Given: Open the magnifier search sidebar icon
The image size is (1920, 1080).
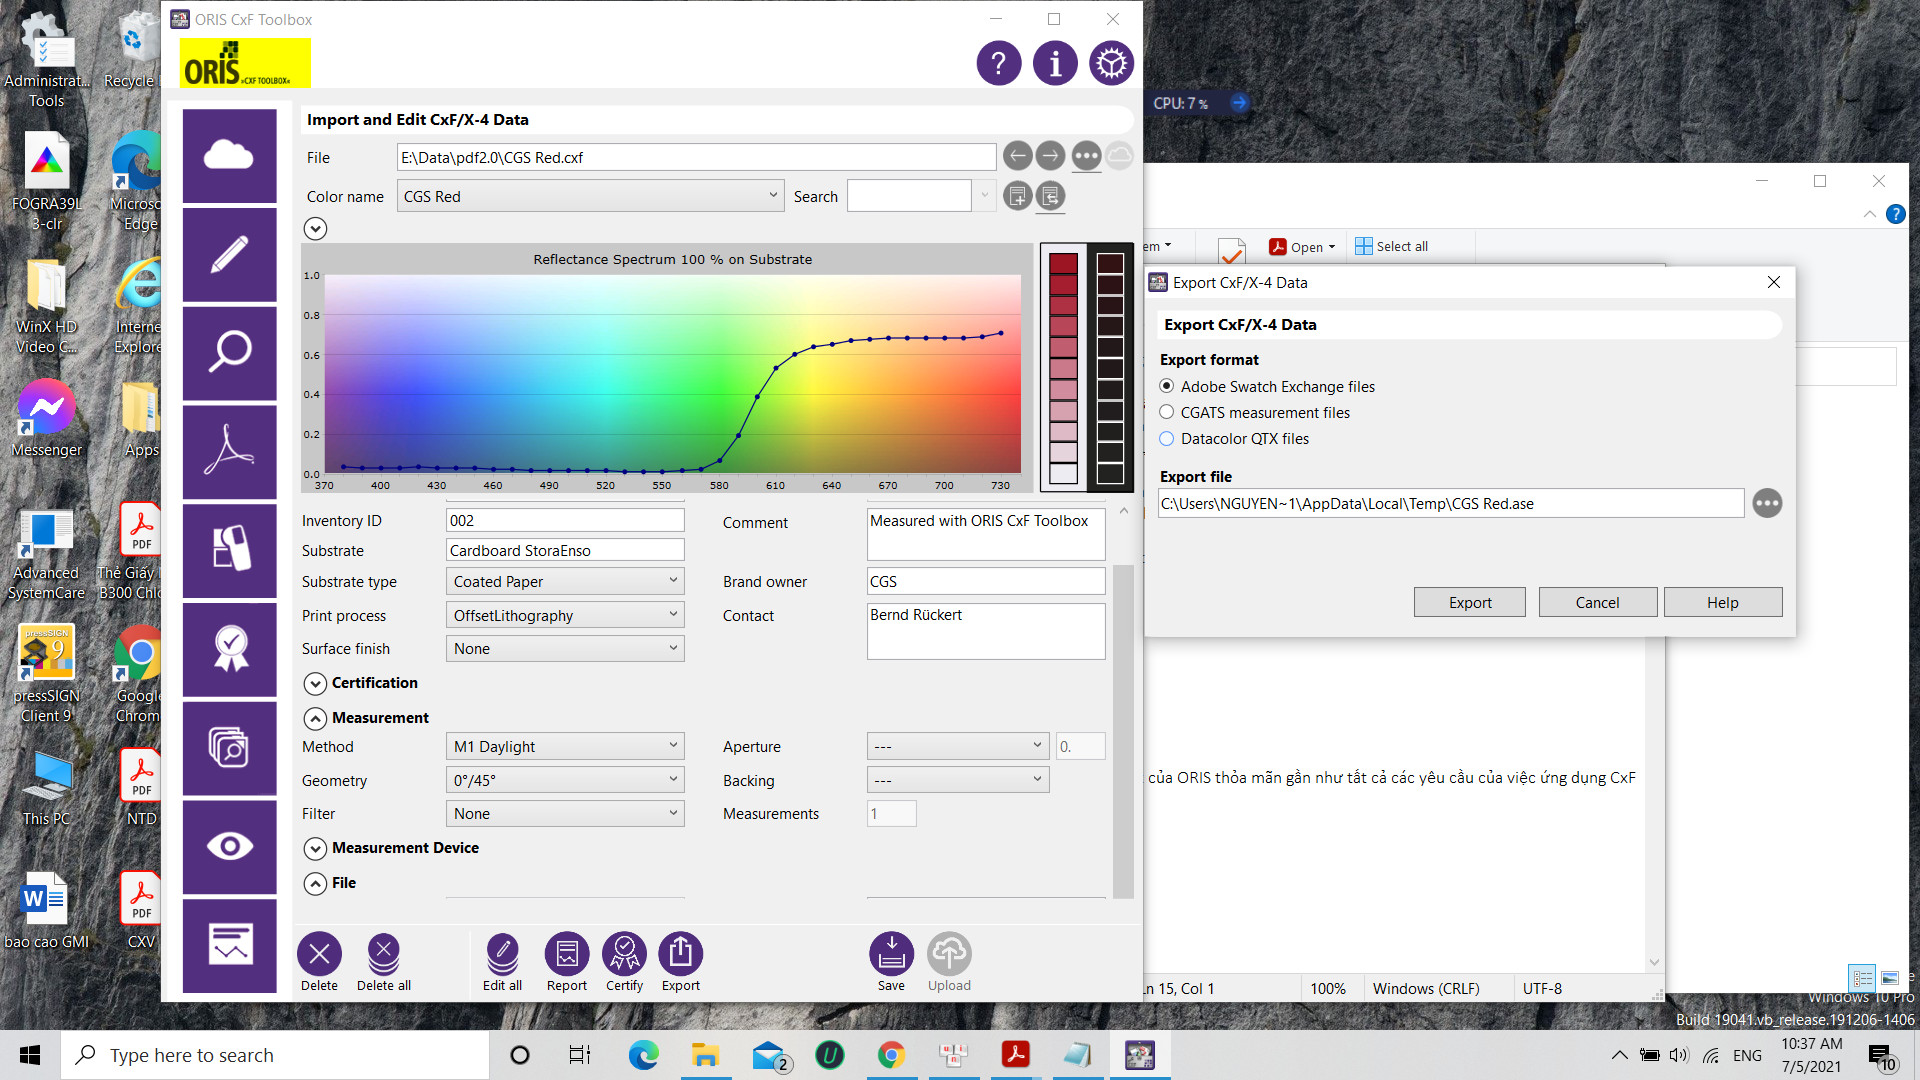Looking at the screenshot, I should point(229,352).
